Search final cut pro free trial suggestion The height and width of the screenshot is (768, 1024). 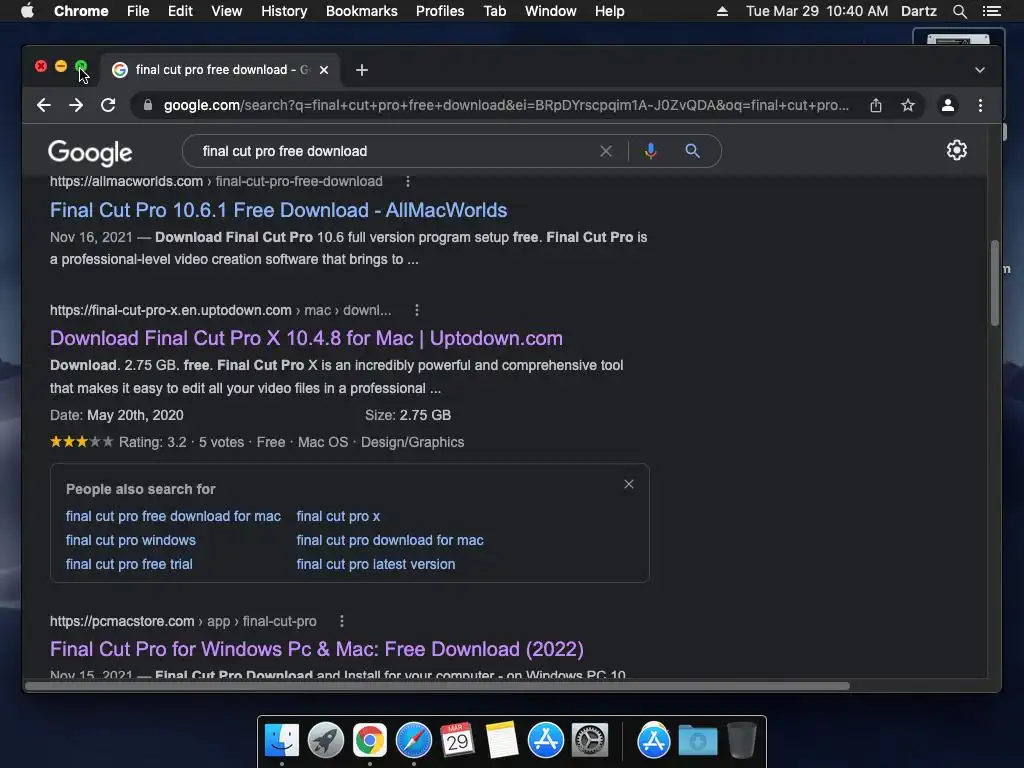[x=129, y=564]
